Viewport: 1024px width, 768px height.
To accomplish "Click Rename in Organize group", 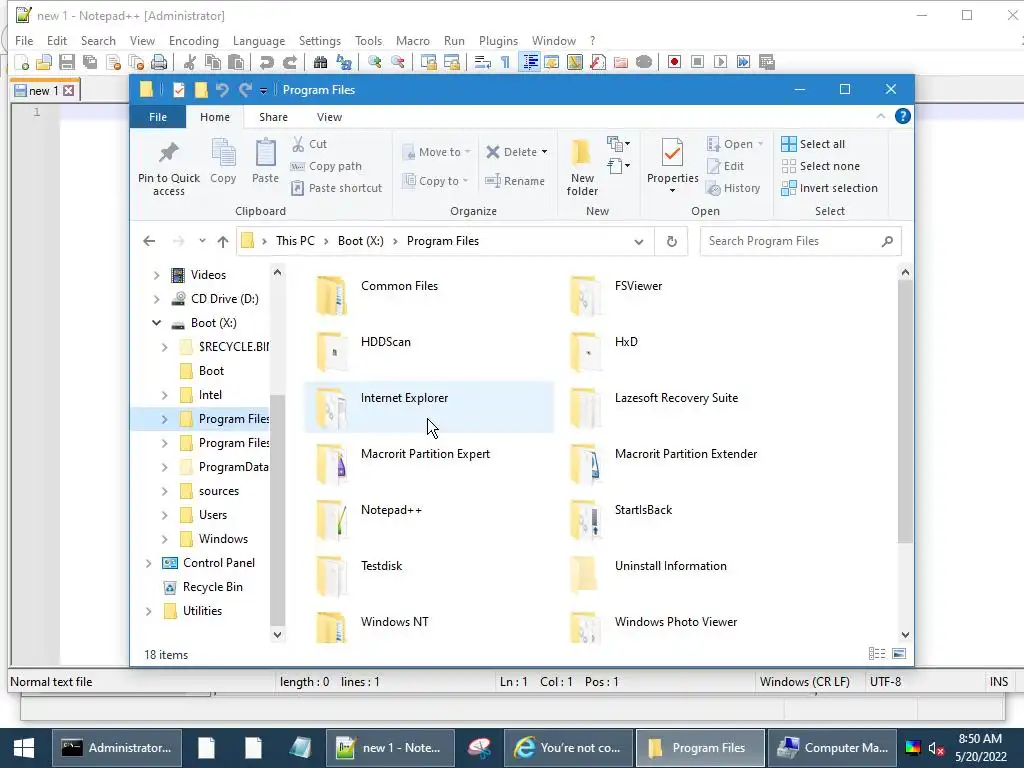I will pyautogui.click(x=515, y=181).
